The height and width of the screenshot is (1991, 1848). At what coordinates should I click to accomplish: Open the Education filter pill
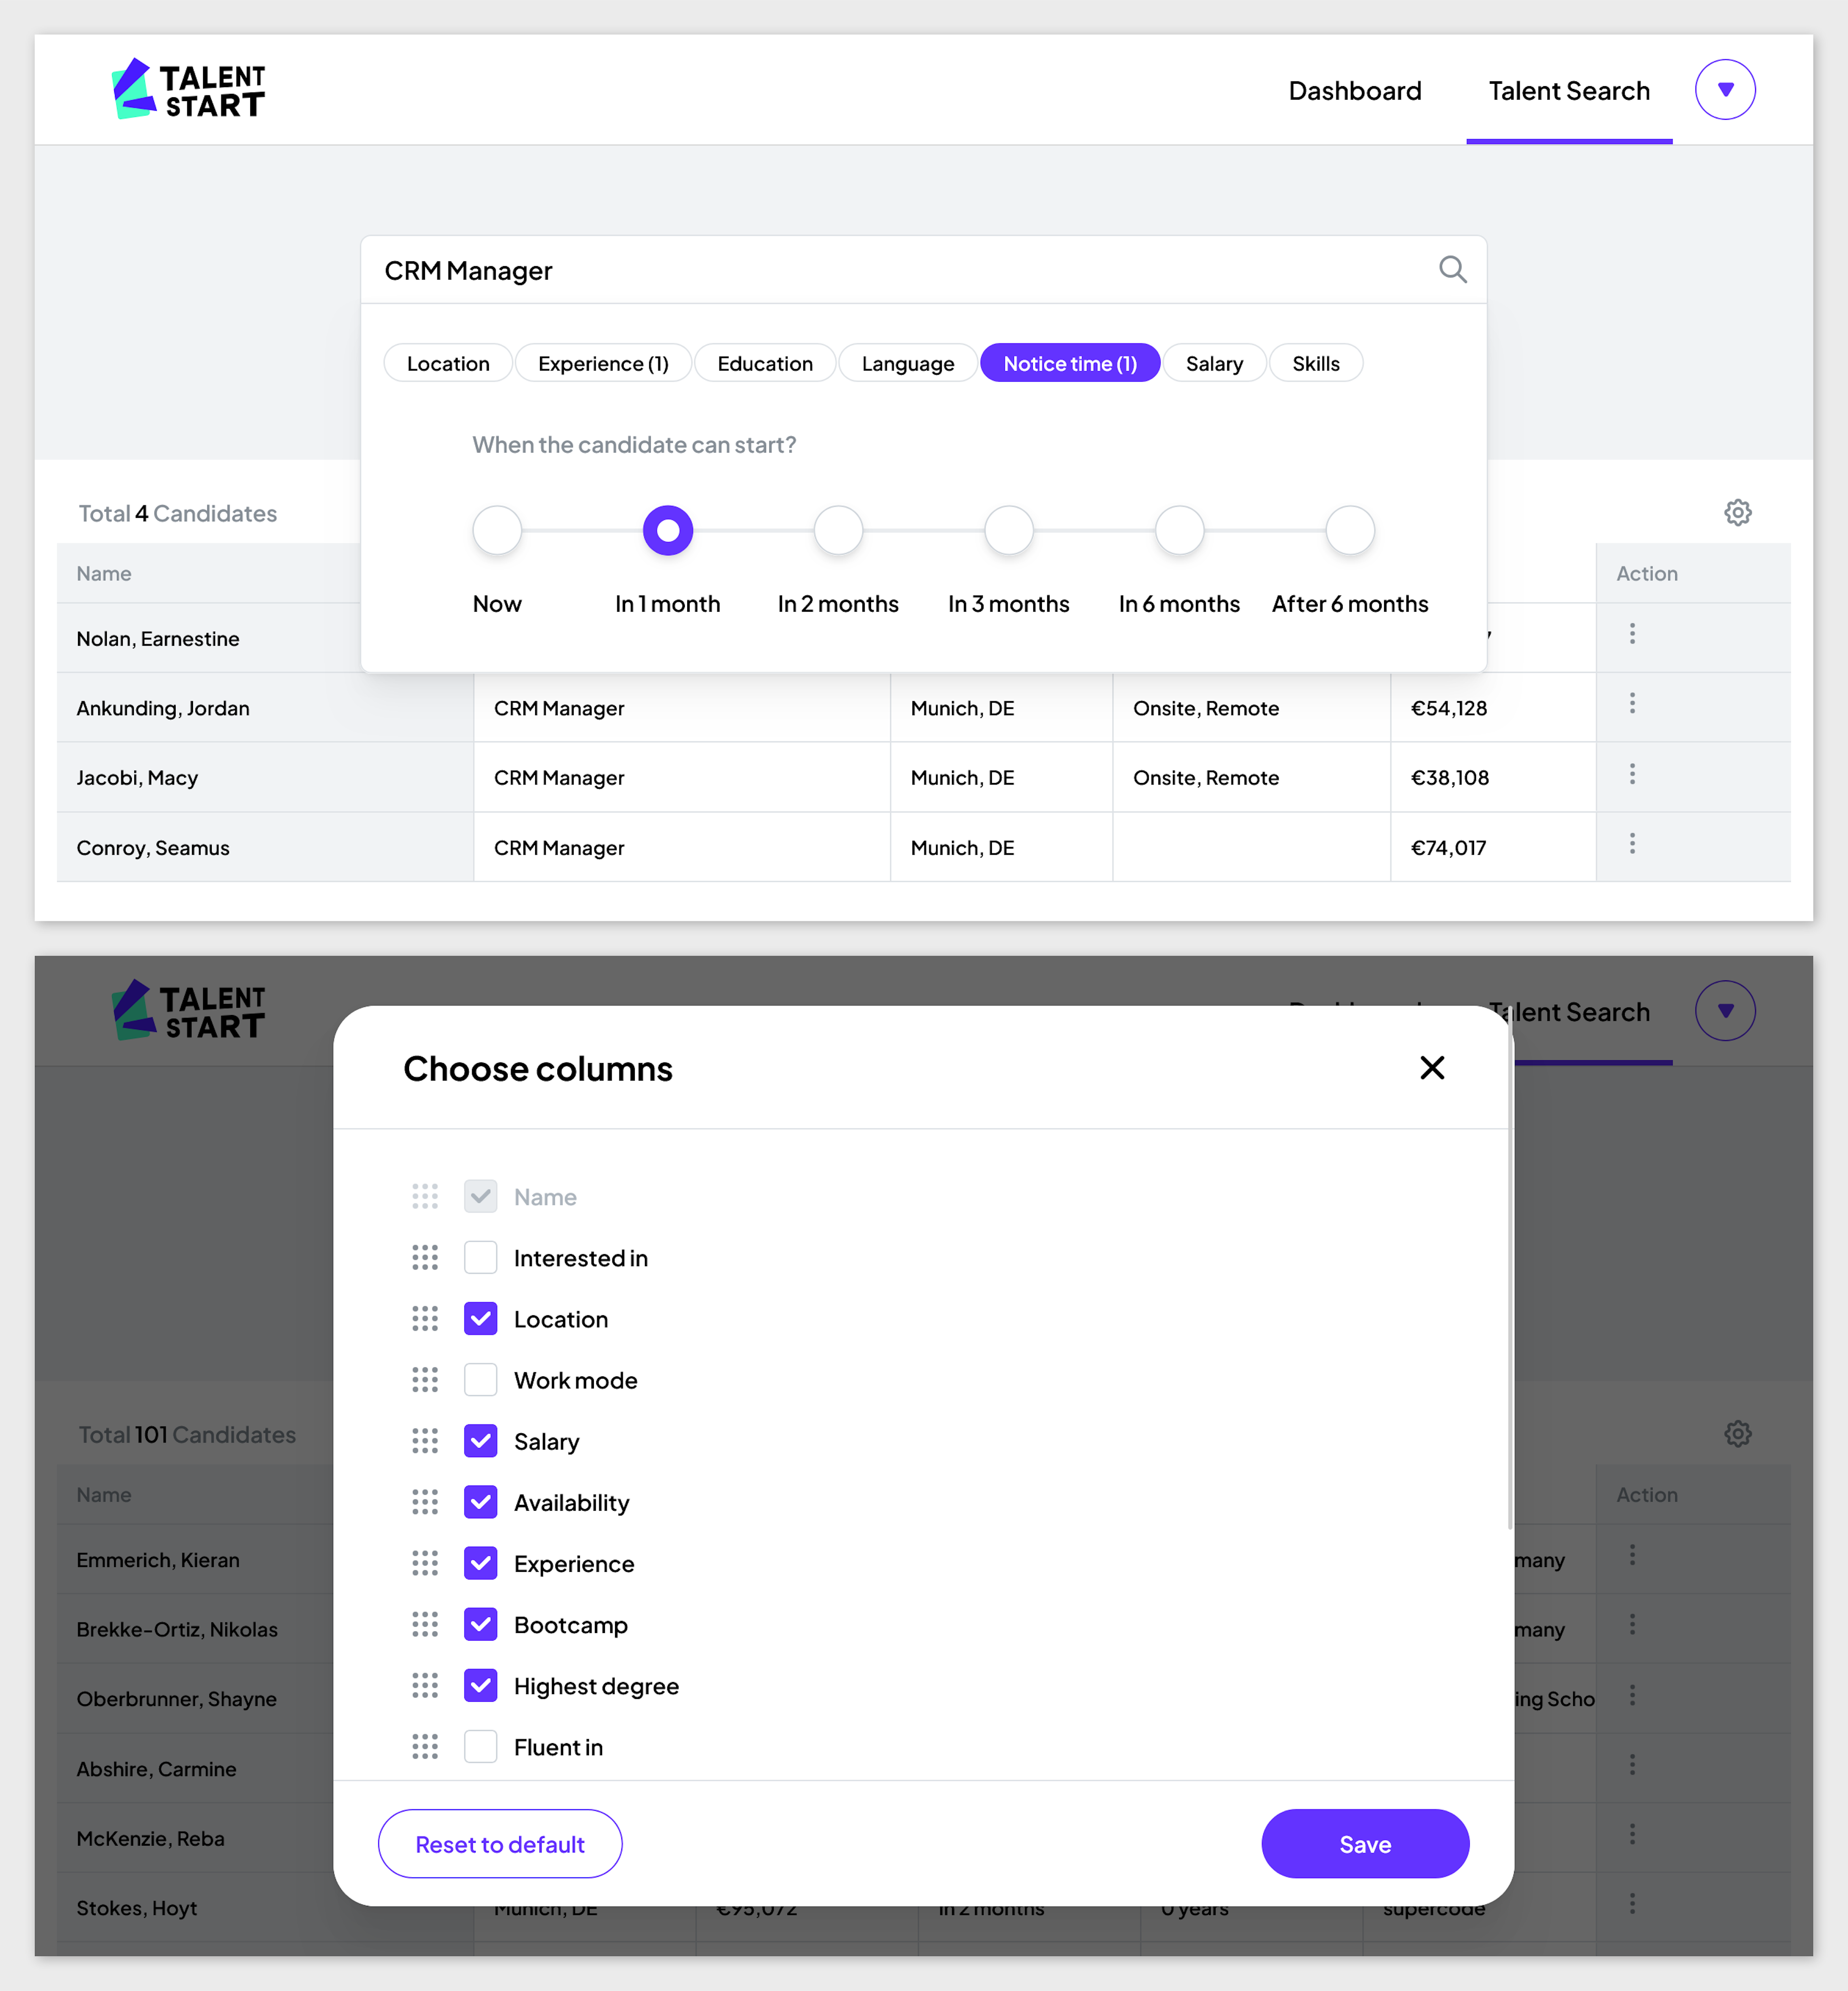(765, 363)
